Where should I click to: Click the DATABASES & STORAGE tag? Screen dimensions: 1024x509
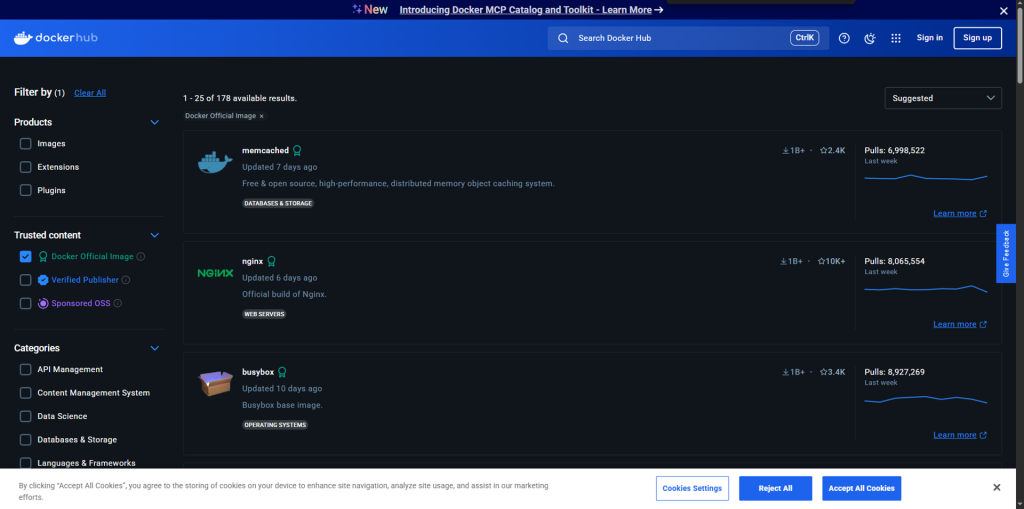click(278, 203)
